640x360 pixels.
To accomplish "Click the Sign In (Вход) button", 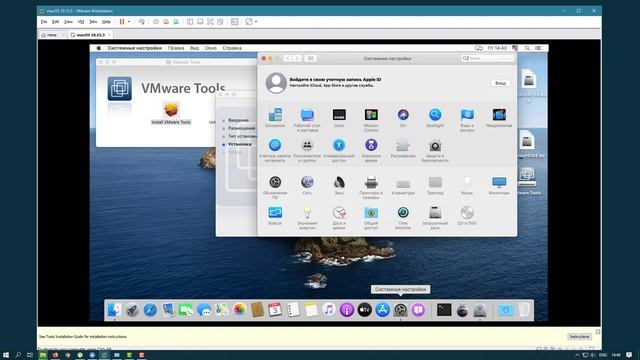I will coord(500,83).
